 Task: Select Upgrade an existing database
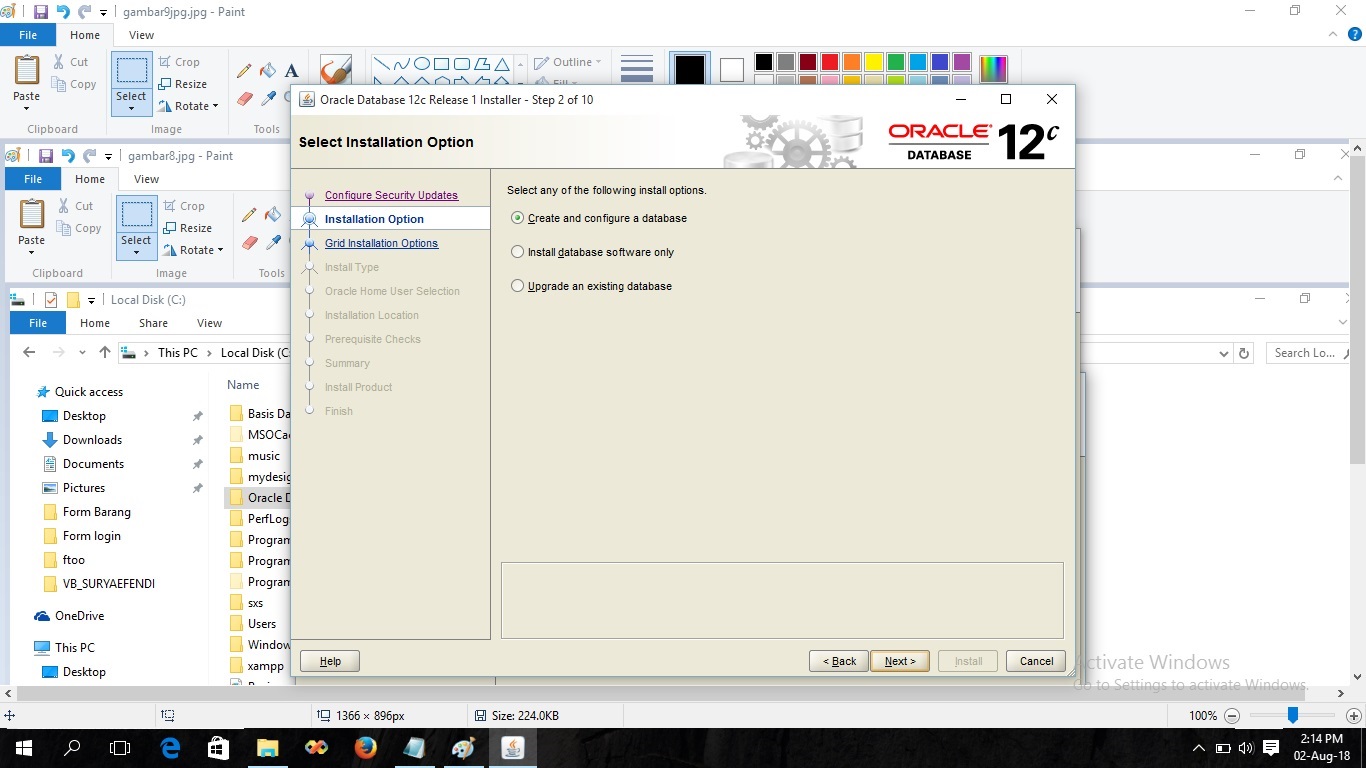pyautogui.click(x=517, y=286)
